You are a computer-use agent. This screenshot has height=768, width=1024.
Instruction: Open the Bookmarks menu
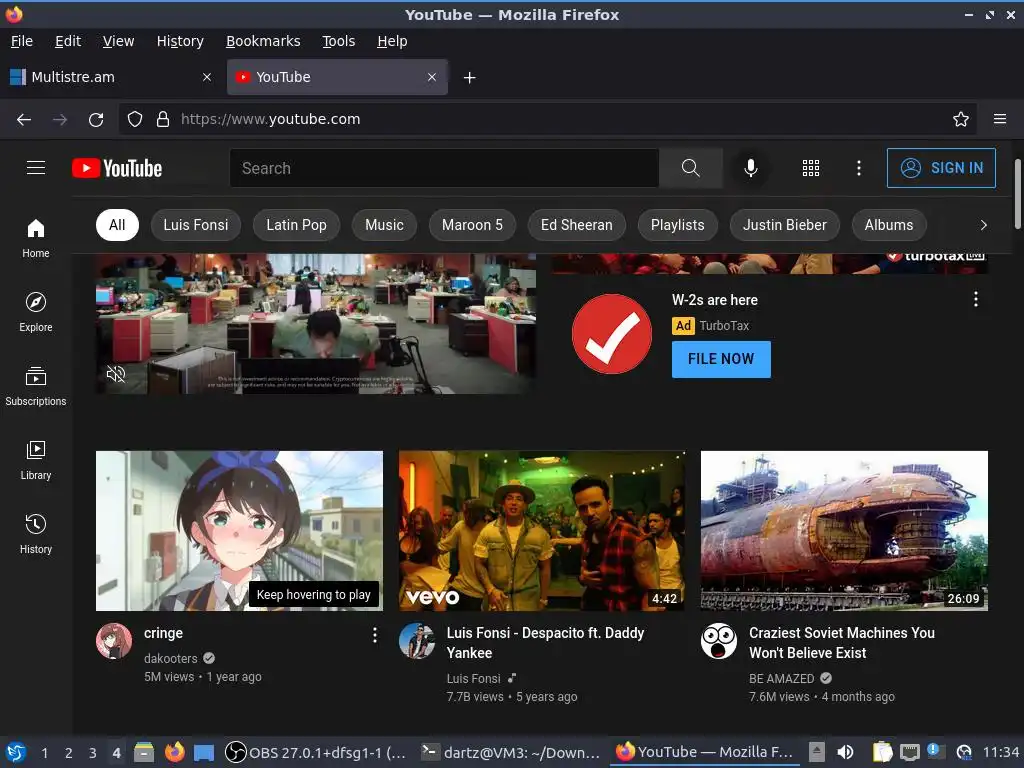[263, 41]
